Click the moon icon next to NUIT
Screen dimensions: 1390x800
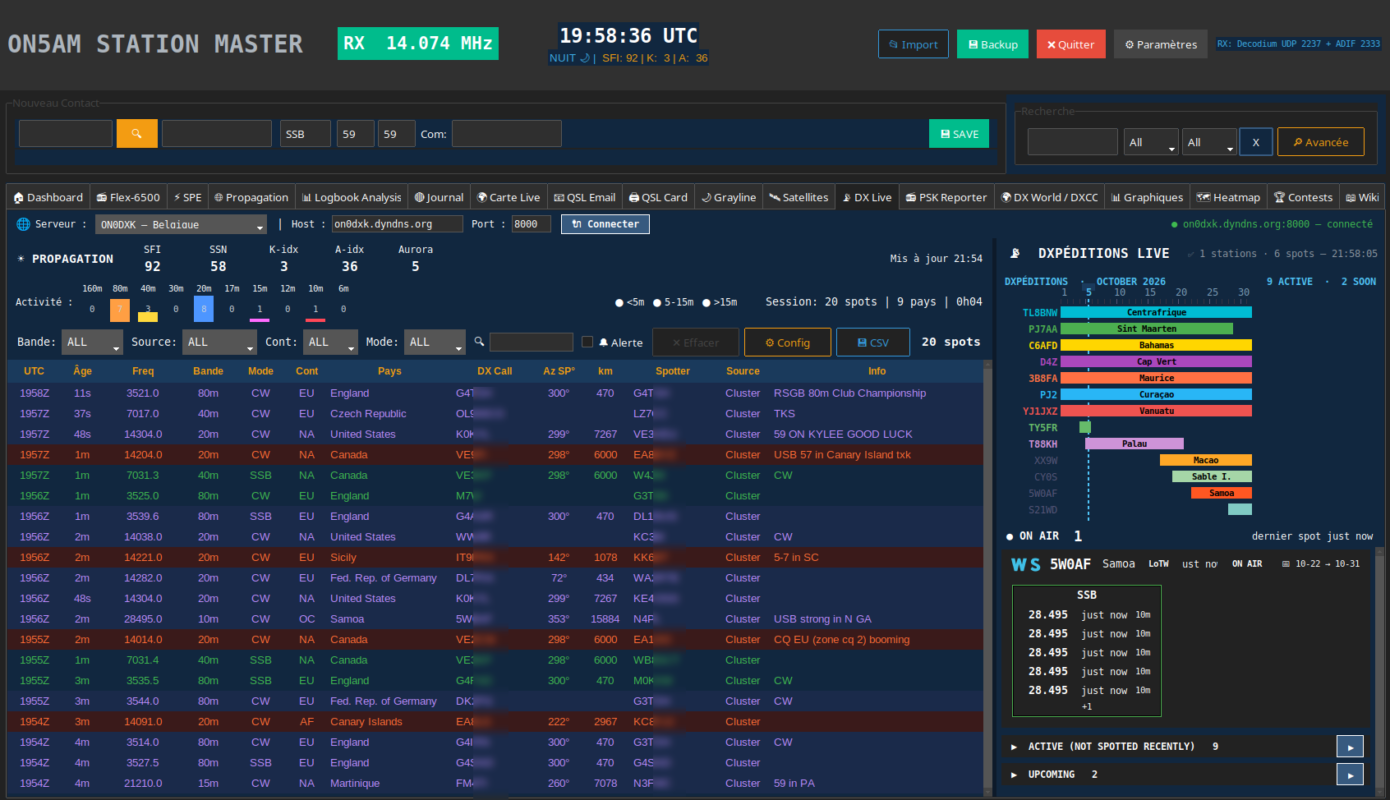point(584,58)
